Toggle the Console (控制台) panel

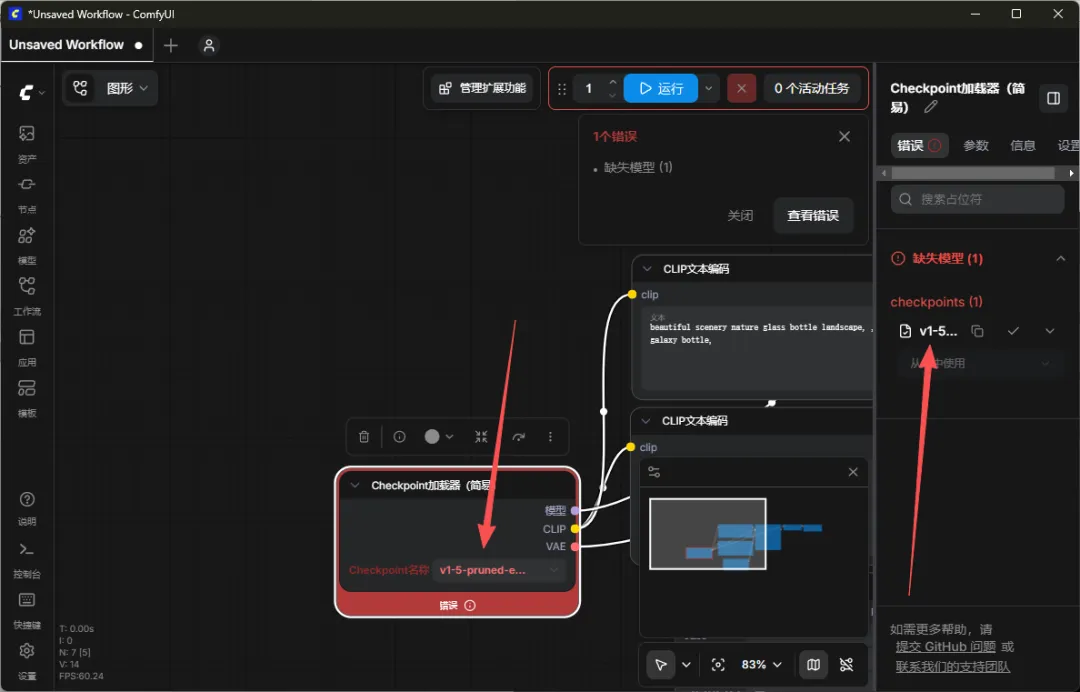(27, 560)
